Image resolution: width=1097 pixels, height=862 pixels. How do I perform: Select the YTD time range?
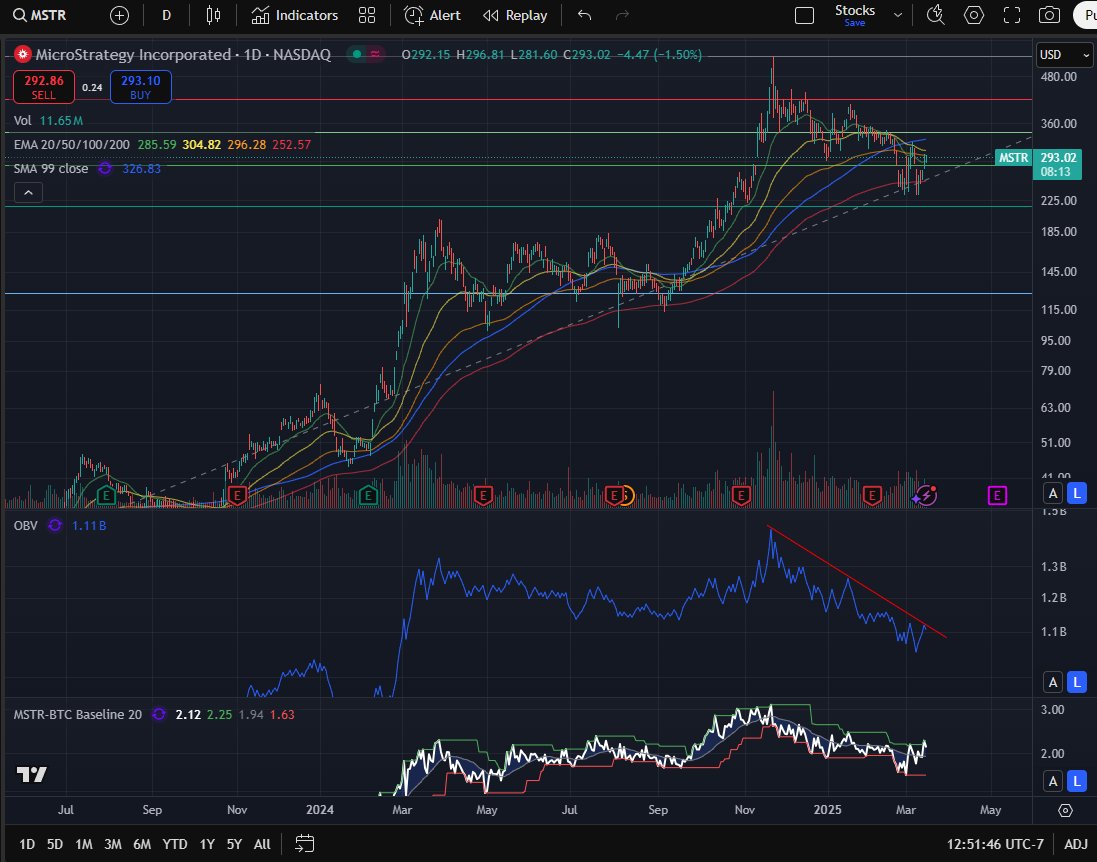pyautogui.click(x=175, y=844)
